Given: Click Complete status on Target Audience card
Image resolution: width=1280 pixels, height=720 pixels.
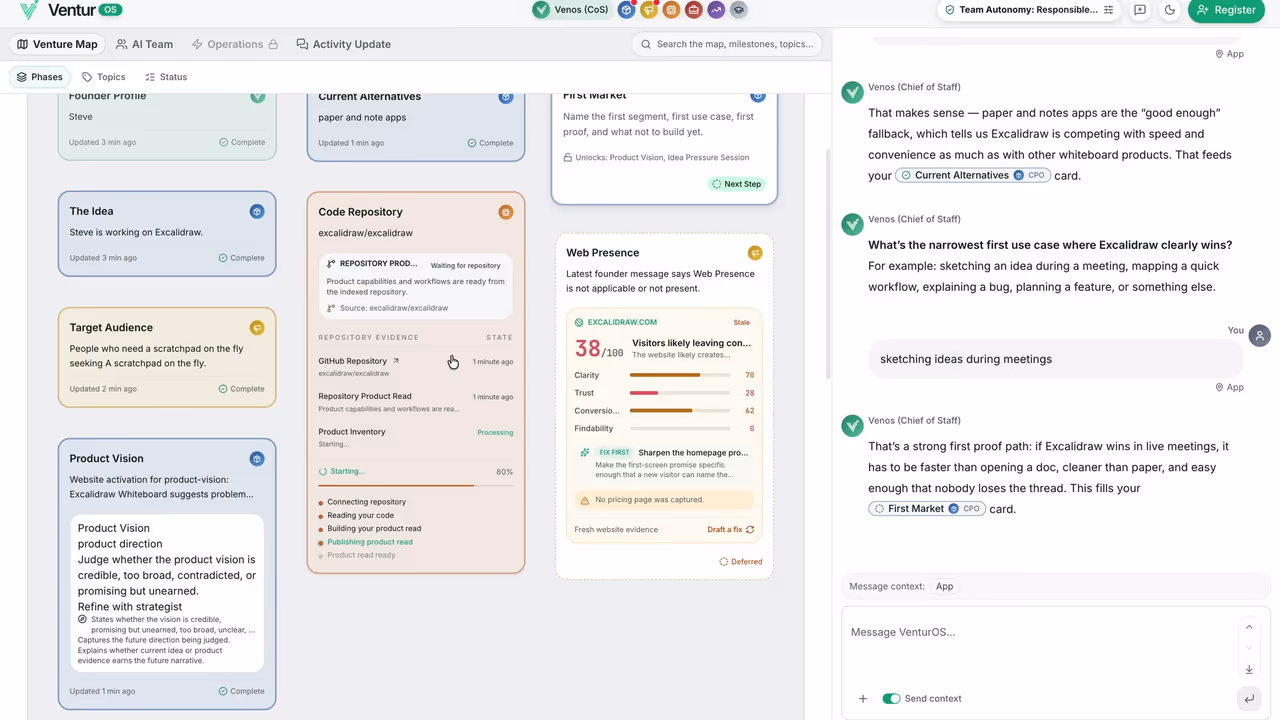Looking at the screenshot, I should point(242,389).
